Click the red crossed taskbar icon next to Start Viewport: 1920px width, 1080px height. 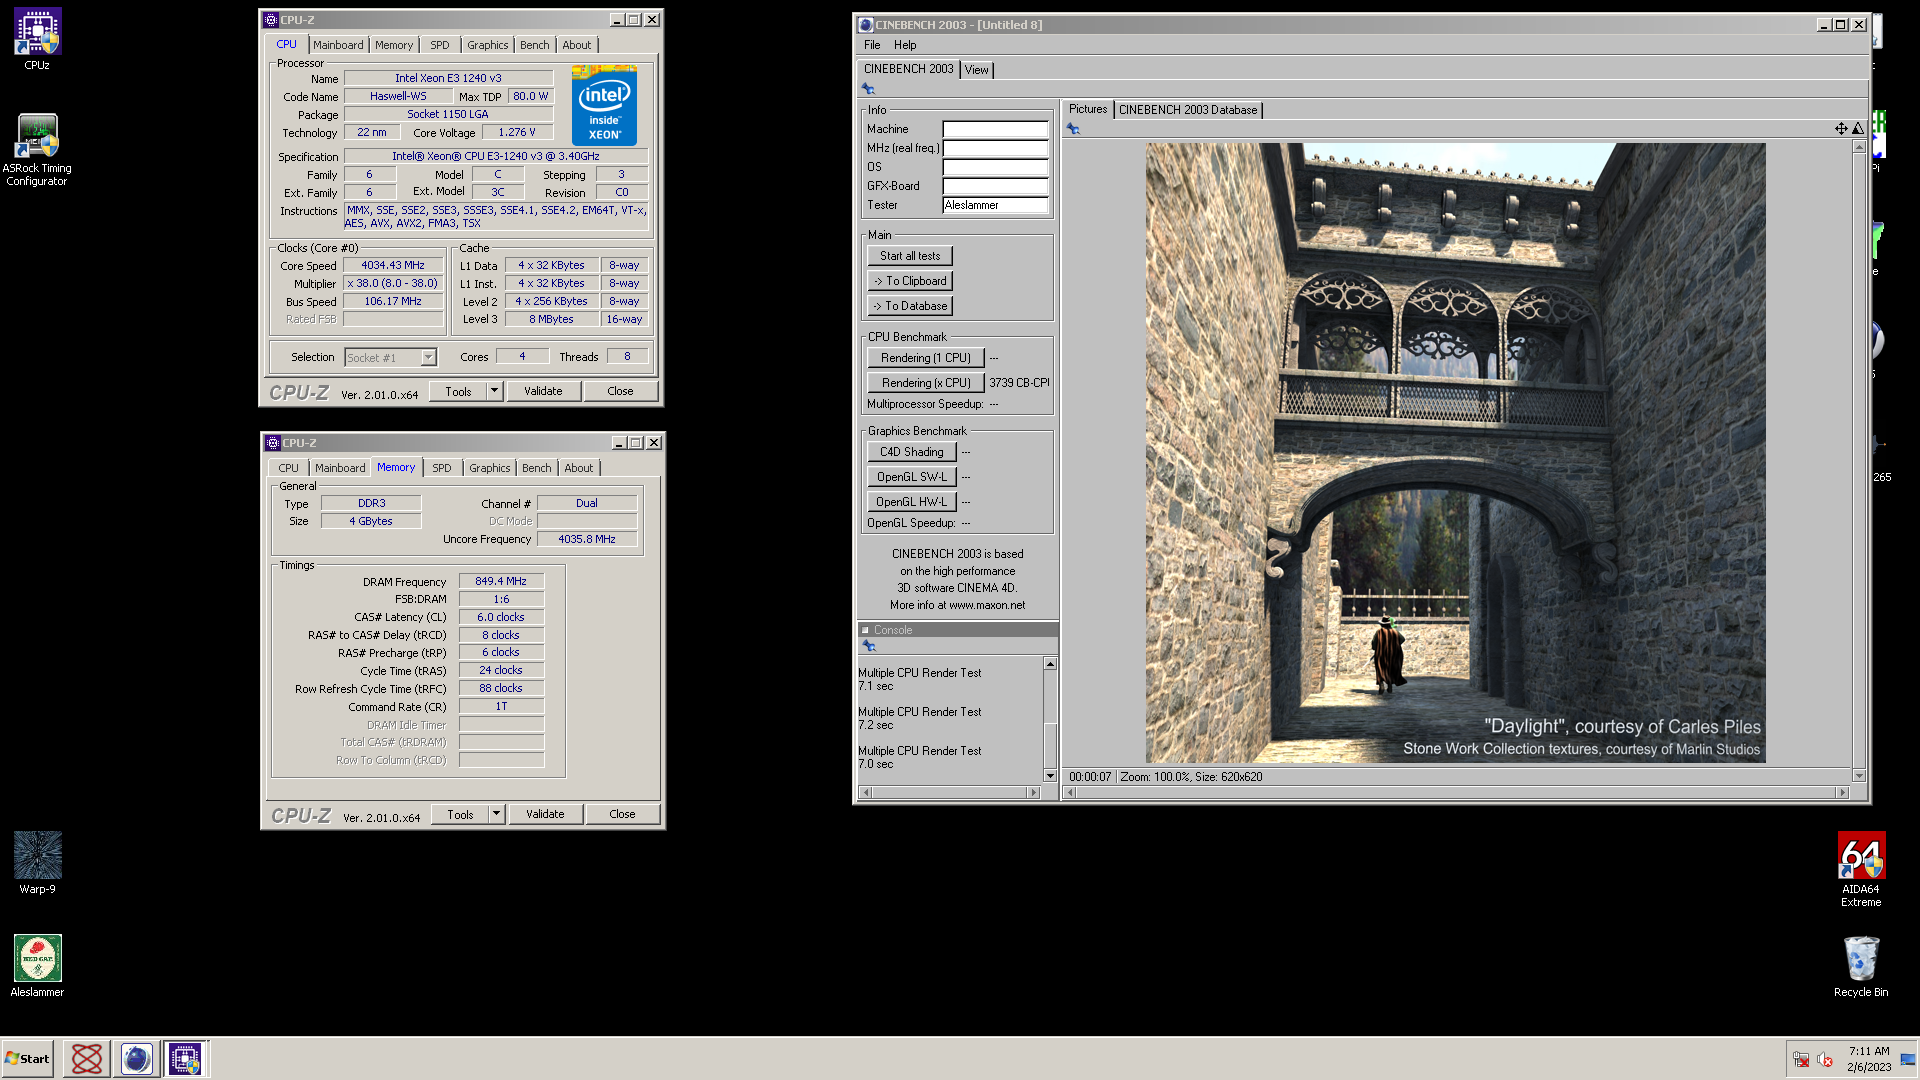point(87,1059)
